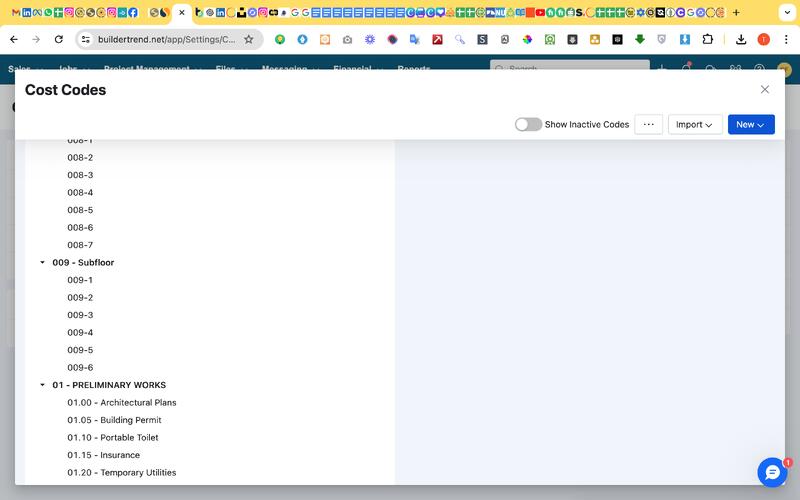Open 01.15 - Insurance code

[x=104, y=455]
